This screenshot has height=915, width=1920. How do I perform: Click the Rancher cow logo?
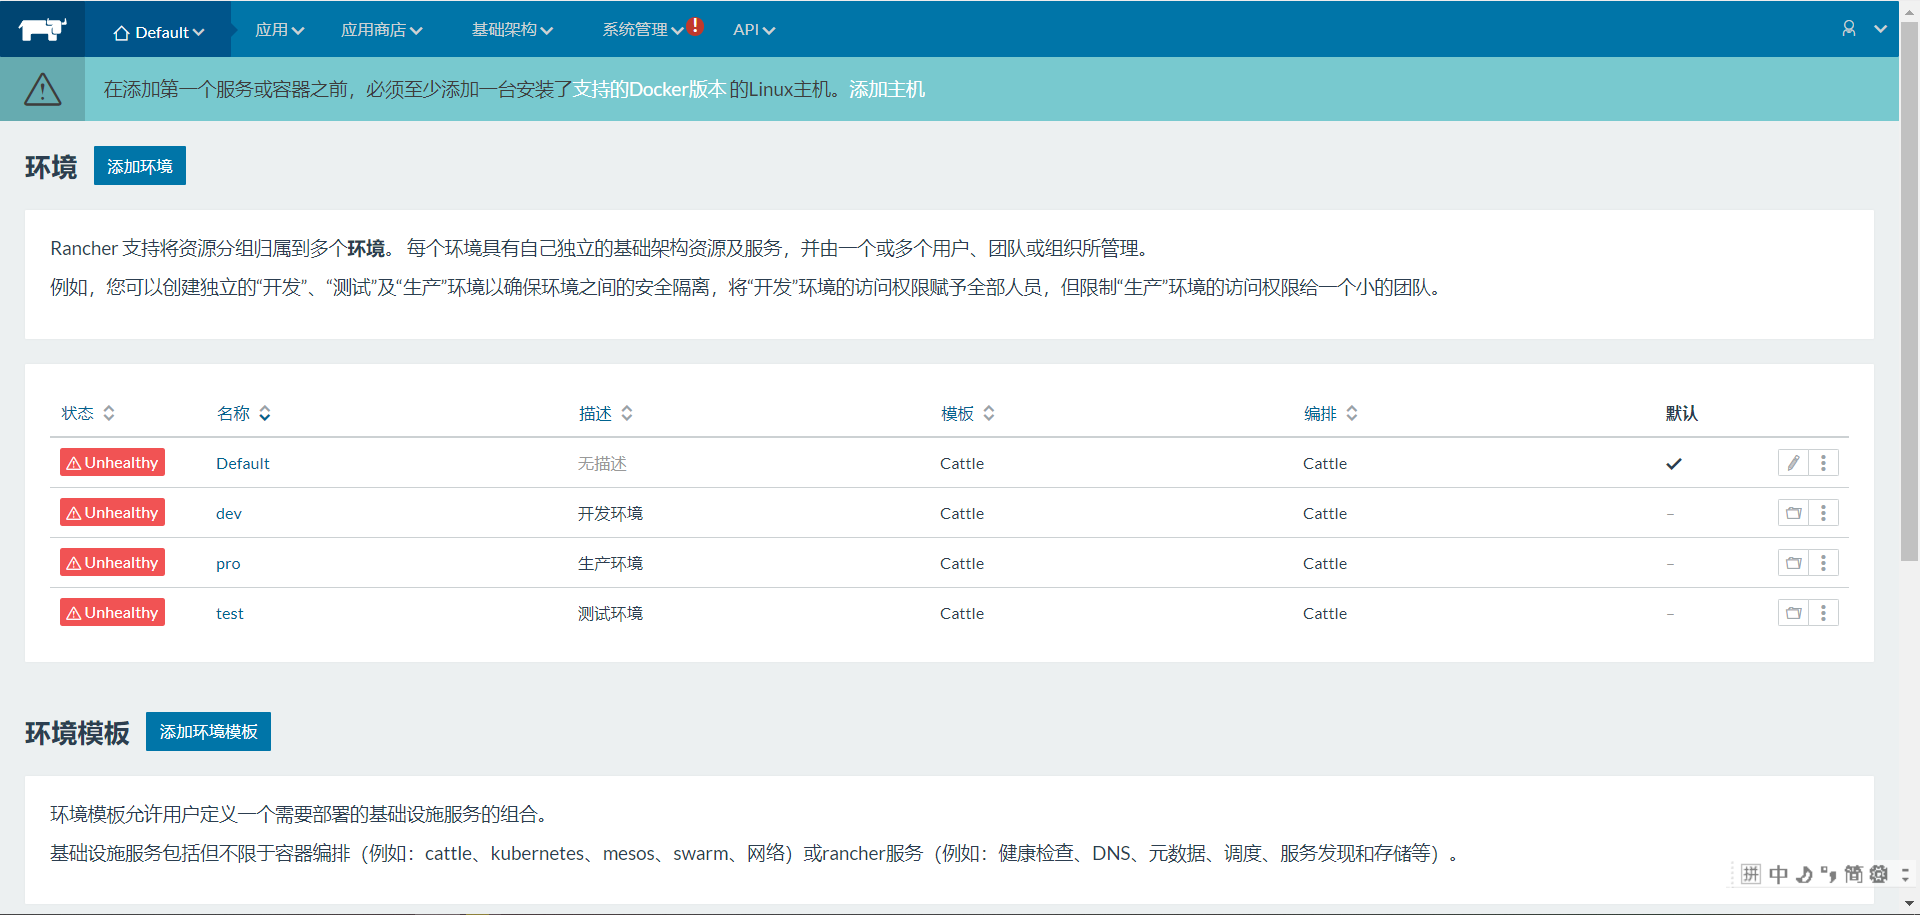42,29
